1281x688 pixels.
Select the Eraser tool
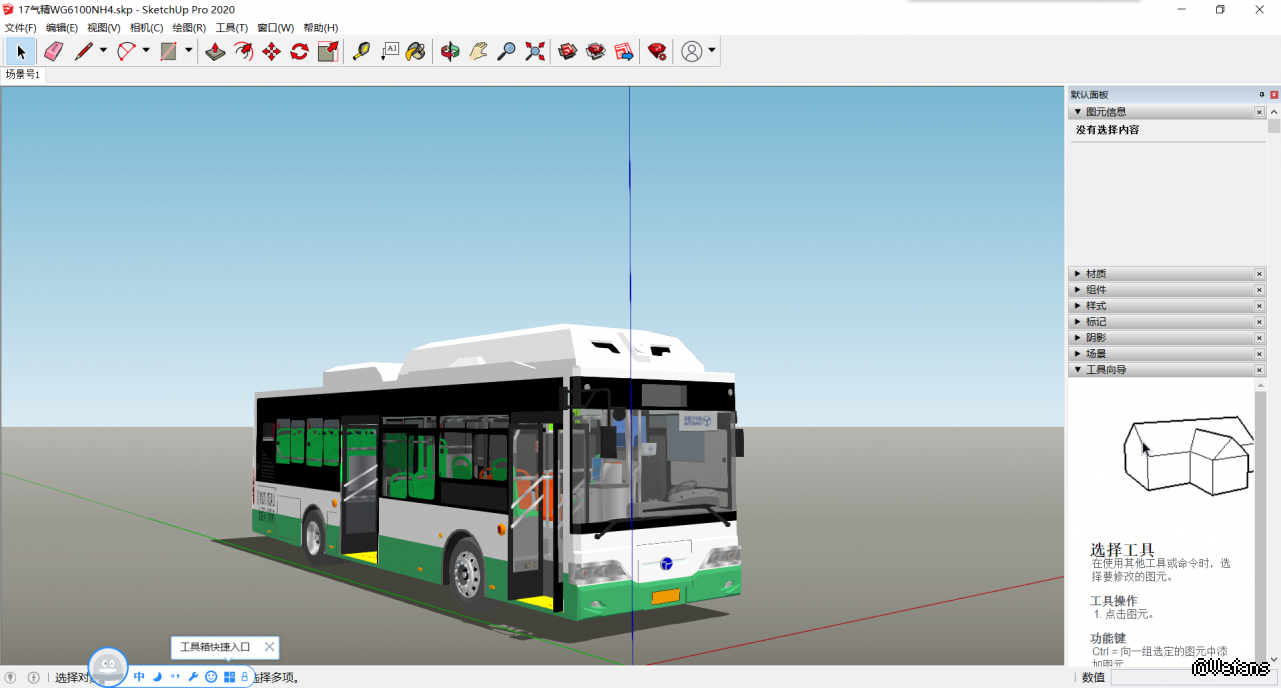pos(54,51)
